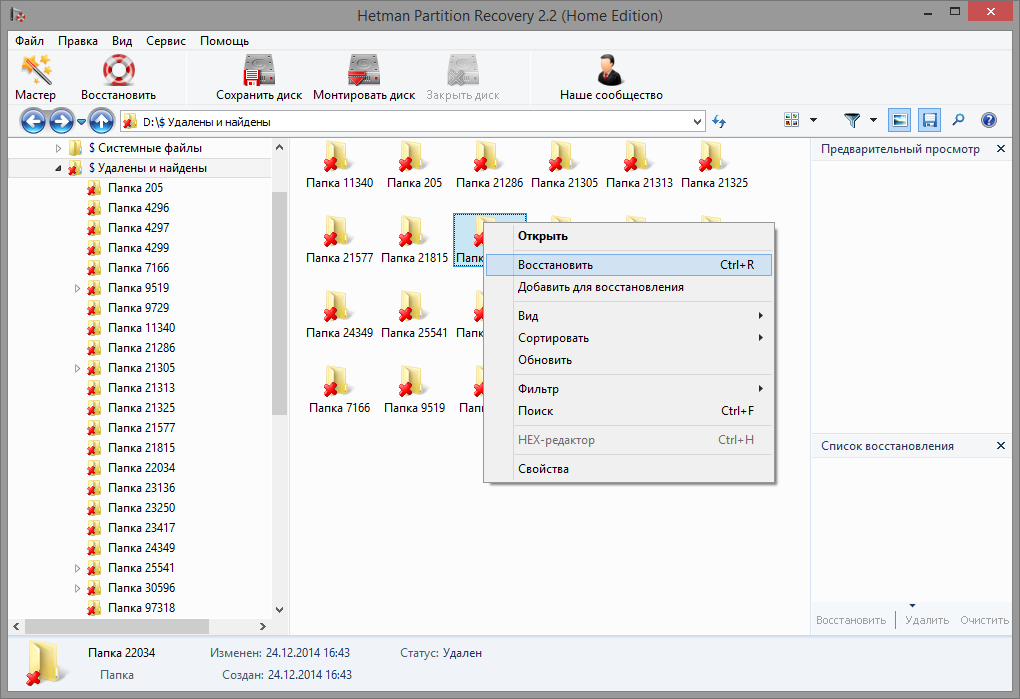Close the Список восстановления panel

pyautogui.click(x=1000, y=446)
